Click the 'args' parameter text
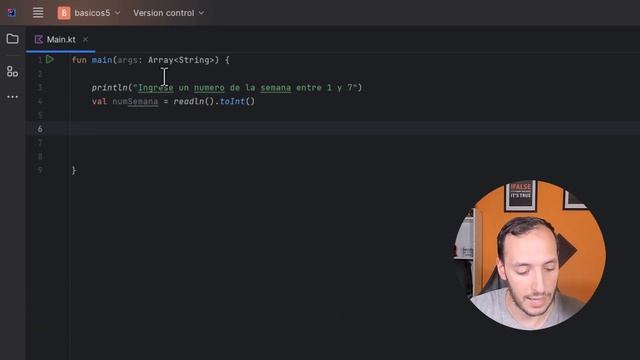This screenshot has width=640, height=360. pos(127,60)
